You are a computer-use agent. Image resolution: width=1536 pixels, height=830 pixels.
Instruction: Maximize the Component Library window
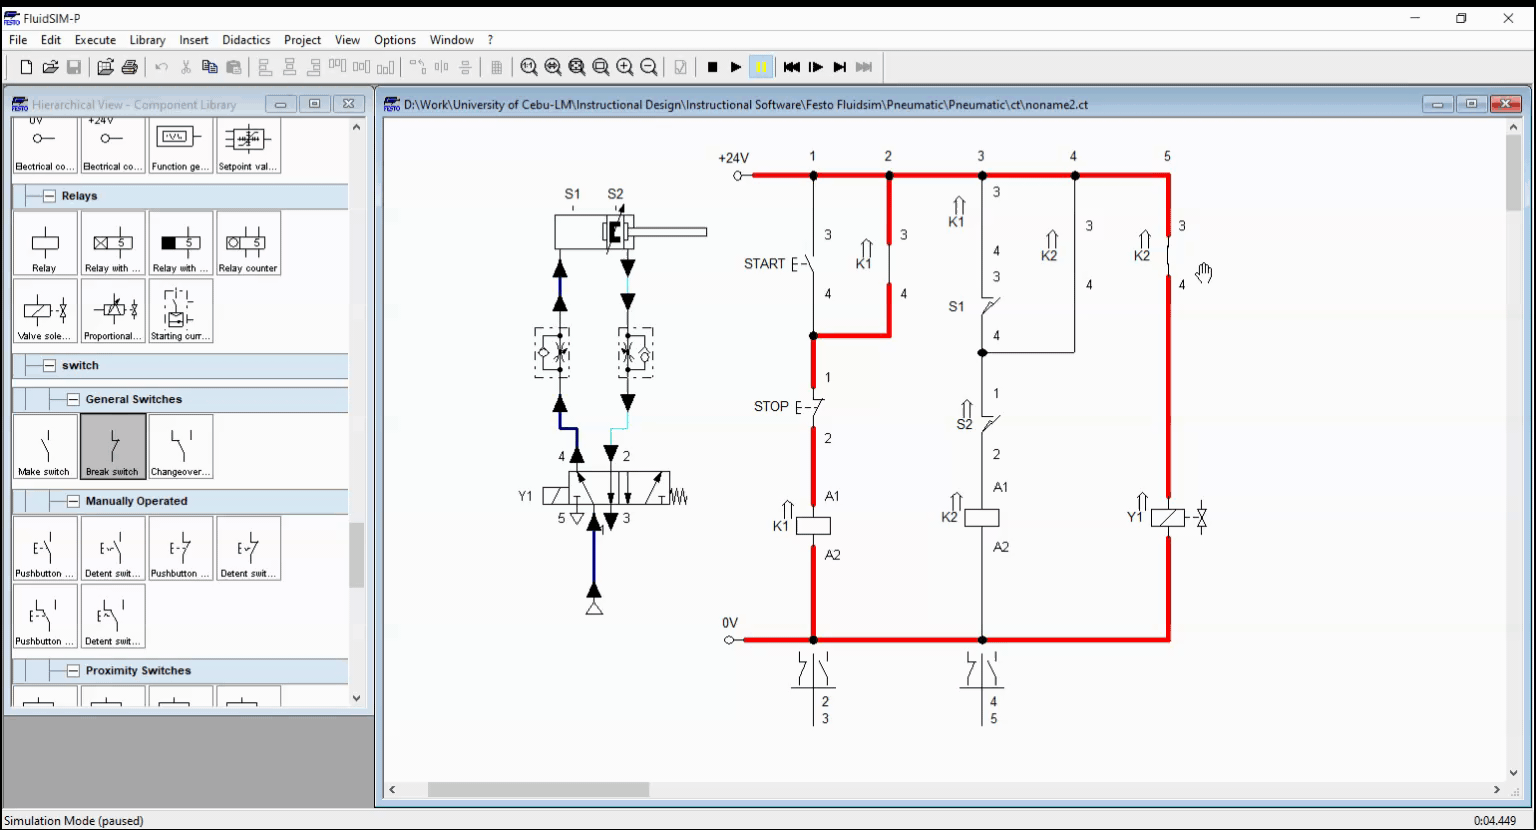(314, 104)
